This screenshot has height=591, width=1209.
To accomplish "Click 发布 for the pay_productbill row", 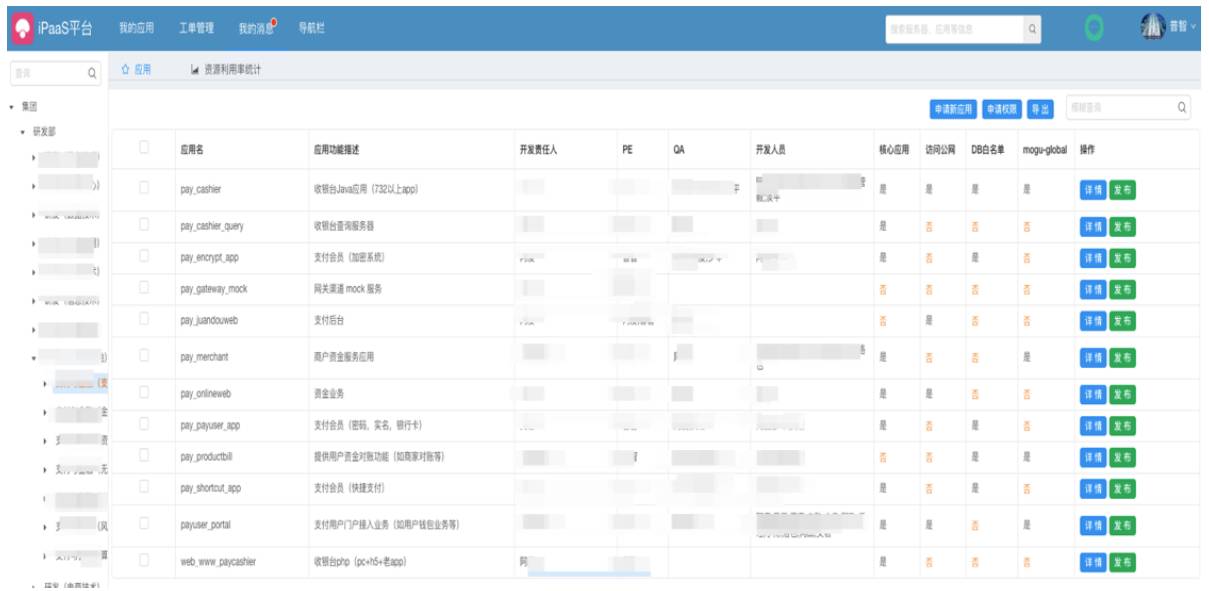I will tap(1122, 458).
